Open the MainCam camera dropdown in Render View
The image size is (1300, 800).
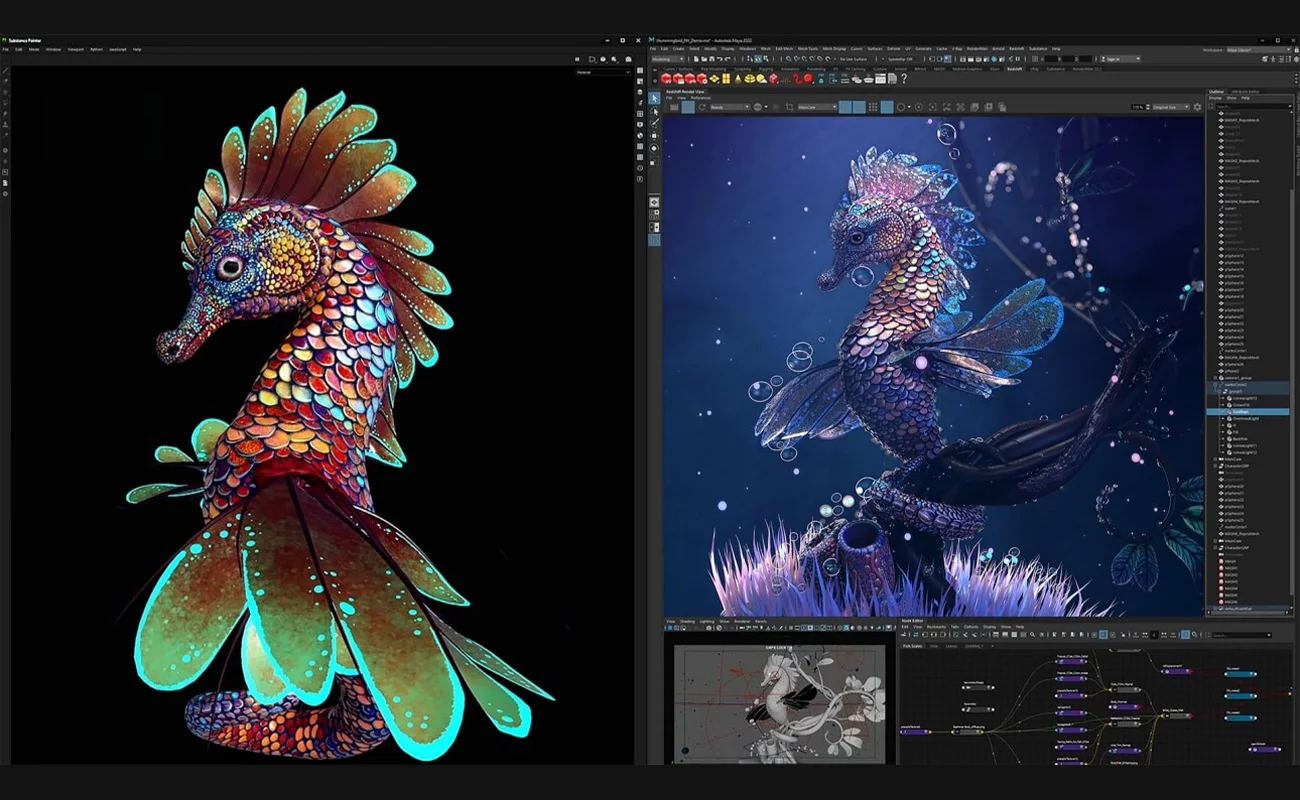point(816,107)
